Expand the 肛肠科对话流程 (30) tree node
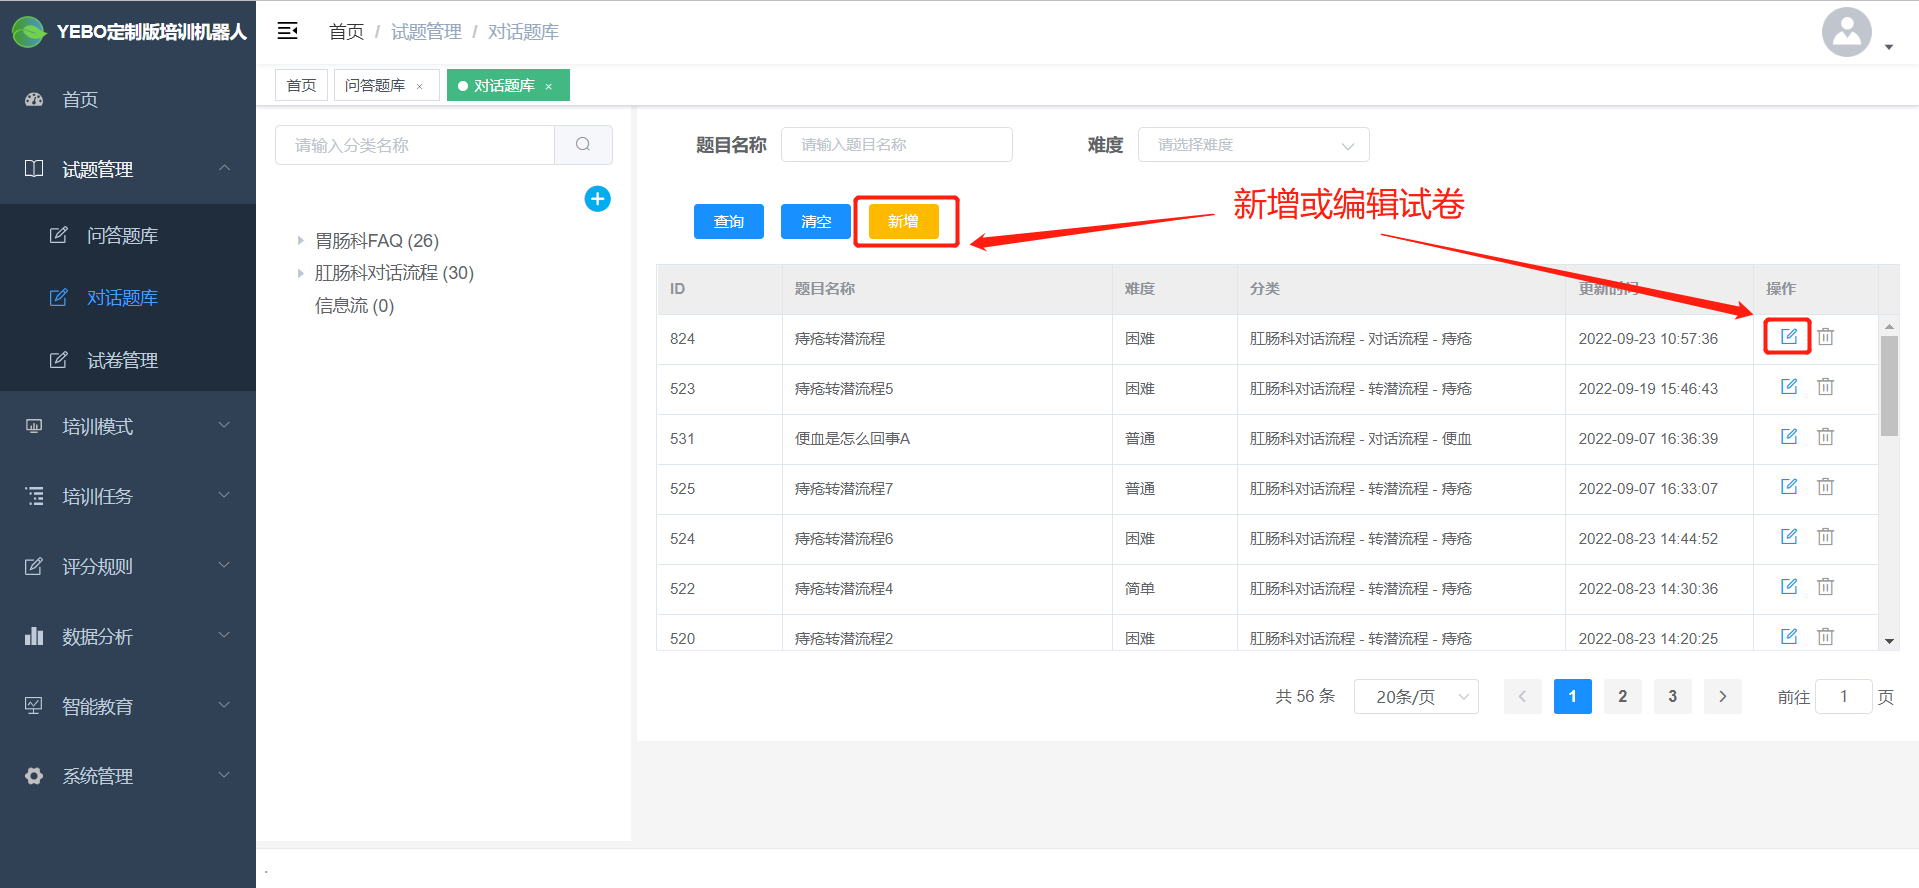Viewport: 1919px width, 888px height. pos(300,272)
